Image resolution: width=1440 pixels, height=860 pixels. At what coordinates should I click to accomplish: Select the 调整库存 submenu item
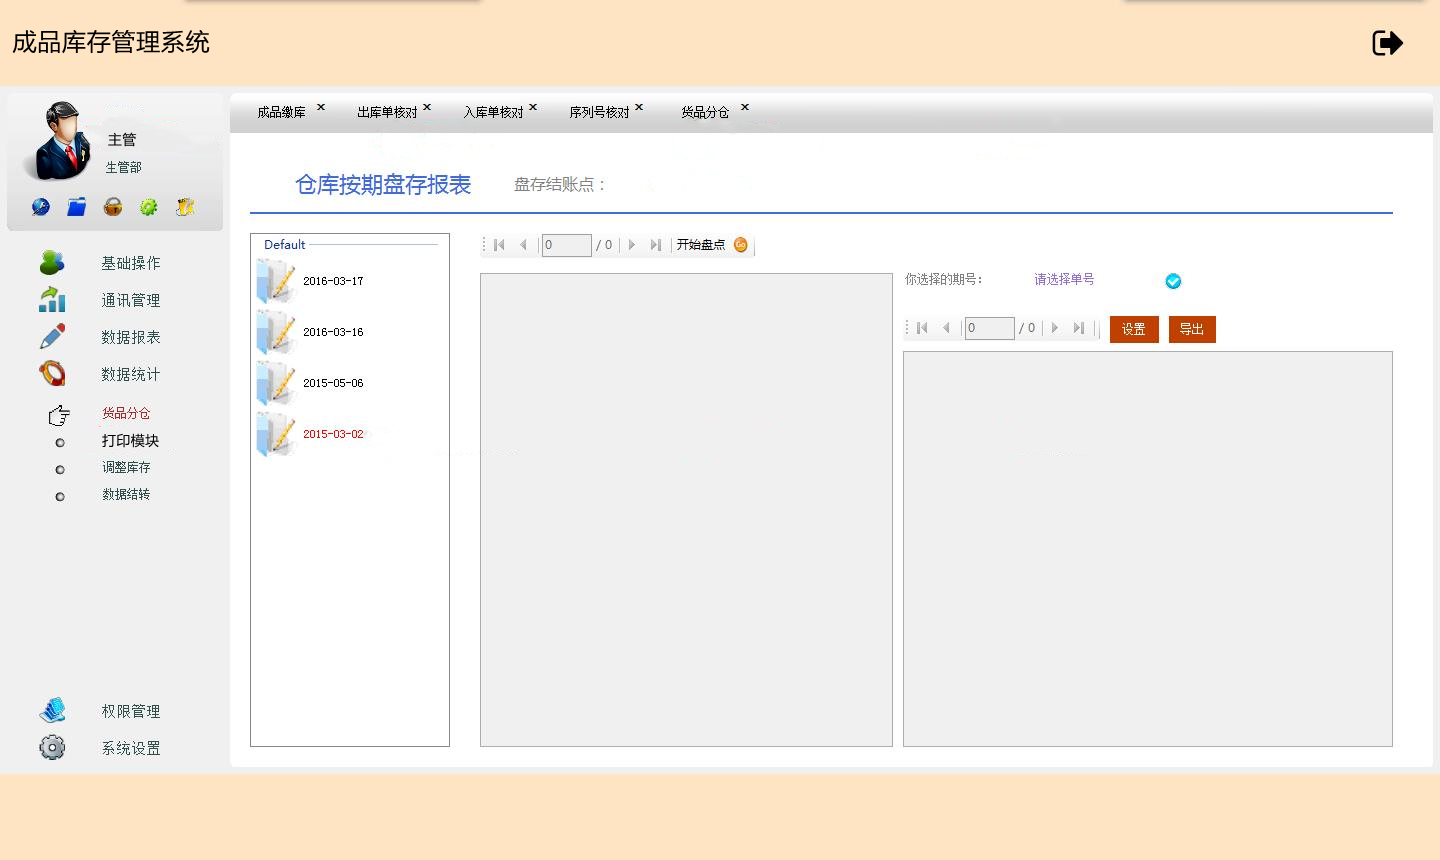coord(126,468)
